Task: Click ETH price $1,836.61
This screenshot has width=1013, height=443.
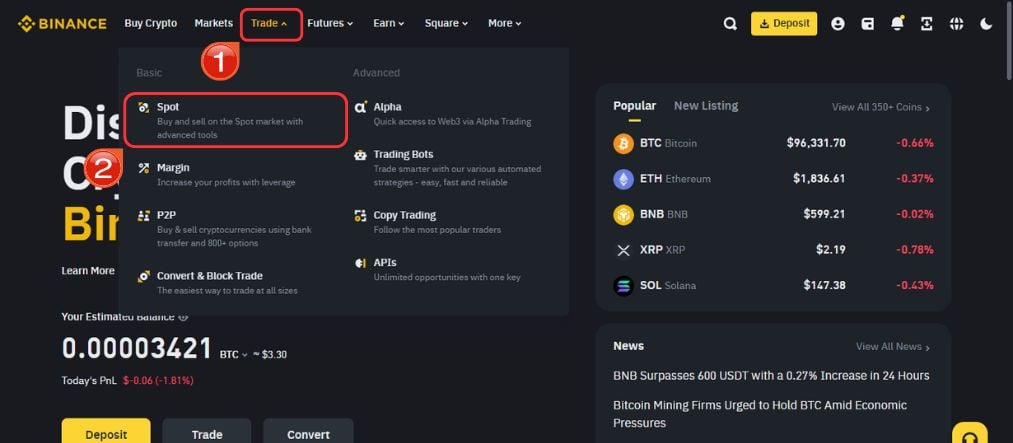Action: [x=819, y=179]
